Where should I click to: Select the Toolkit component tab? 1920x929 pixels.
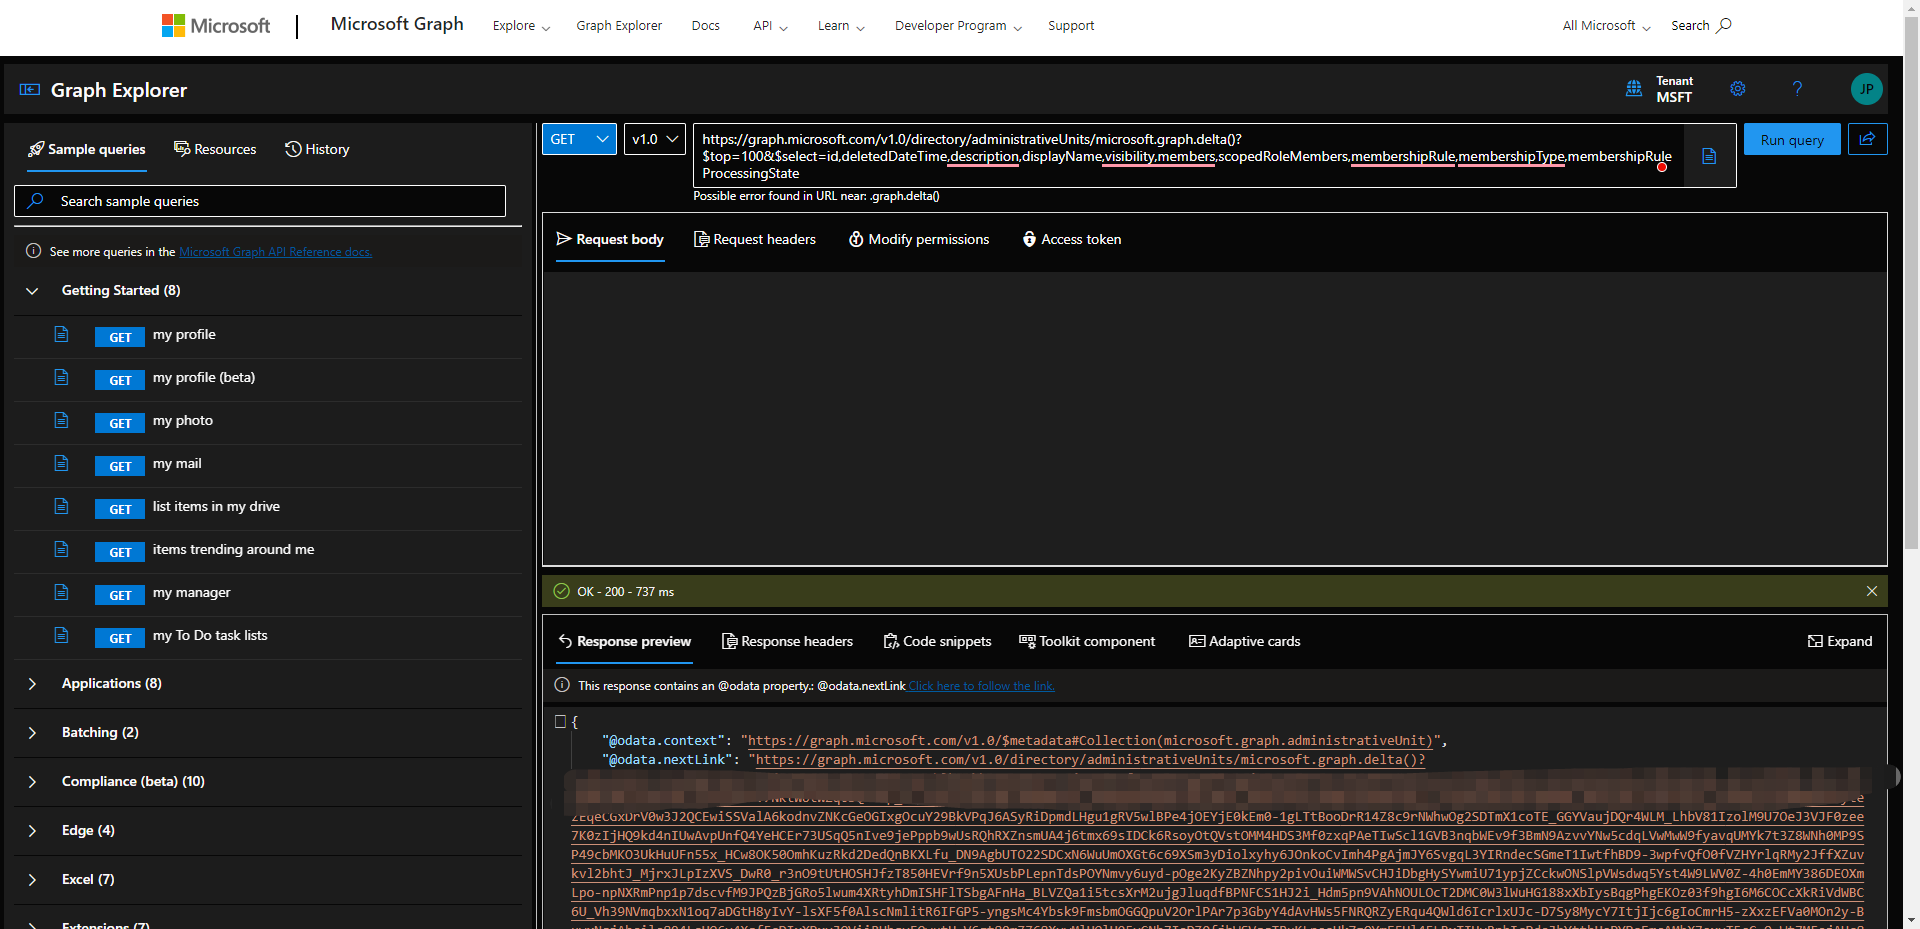click(1086, 641)
